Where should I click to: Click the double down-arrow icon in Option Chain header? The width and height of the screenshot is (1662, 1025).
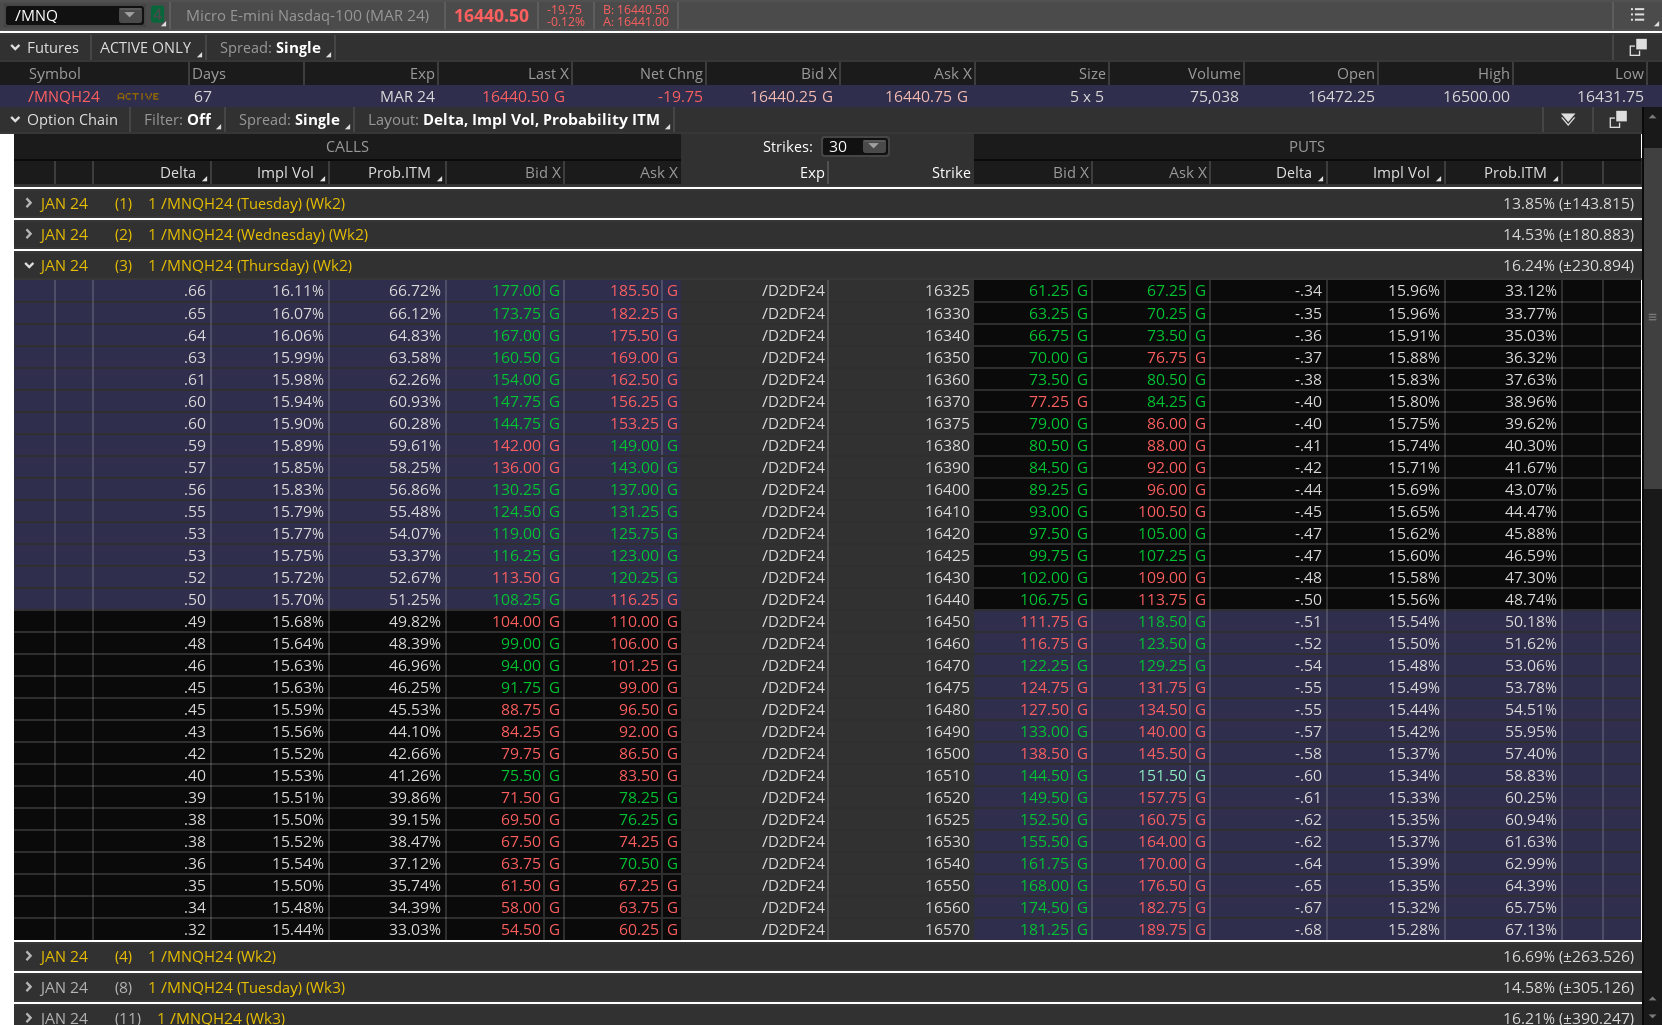(x=1568, y=120)
